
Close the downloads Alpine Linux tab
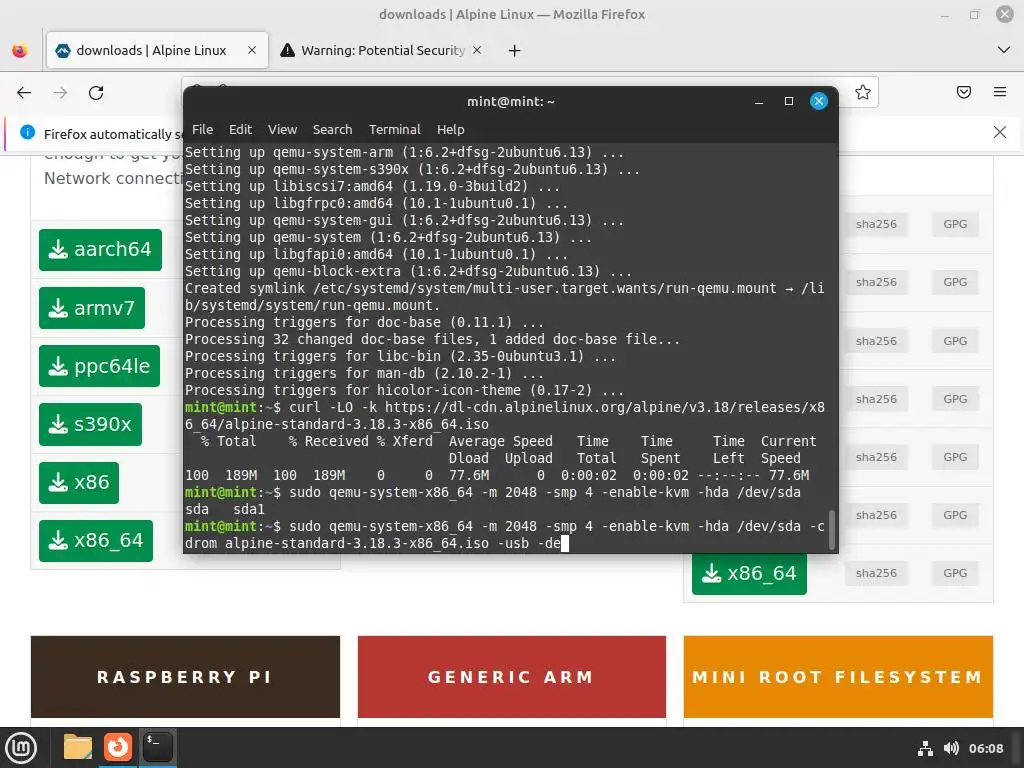[x=252, y=50]
